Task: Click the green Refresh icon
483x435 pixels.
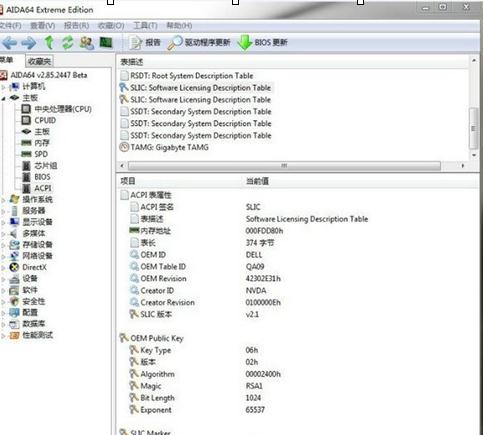Action: (68, 43)
